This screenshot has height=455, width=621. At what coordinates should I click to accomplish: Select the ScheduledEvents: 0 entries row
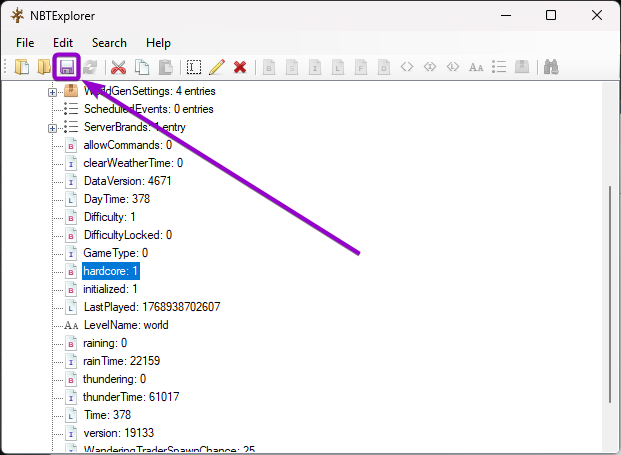click(149, 109)
